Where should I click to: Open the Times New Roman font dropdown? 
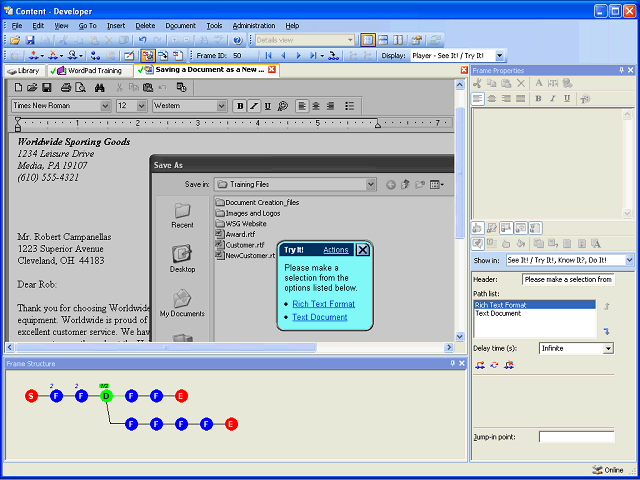(105, 106)
